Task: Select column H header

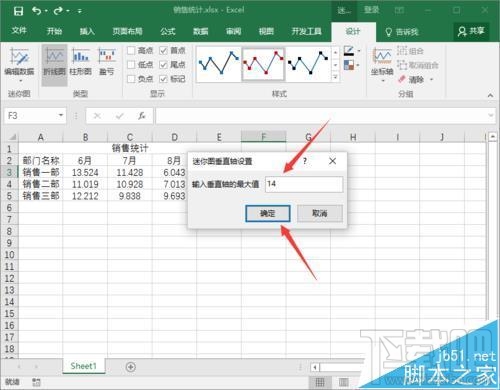Action: click(x=353, y=137)
